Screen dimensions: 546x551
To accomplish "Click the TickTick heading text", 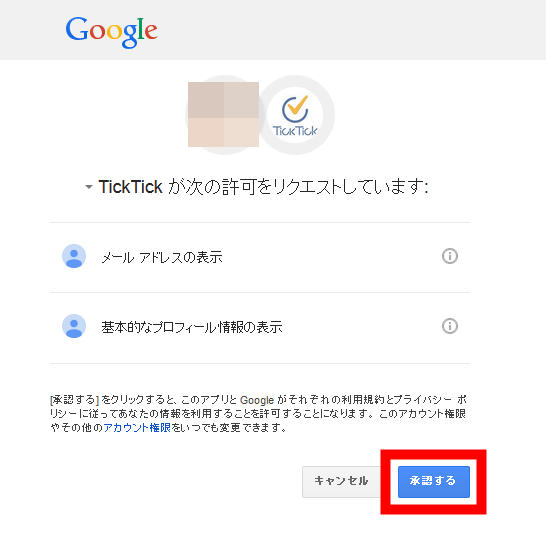I will click(x=130, y=187).
